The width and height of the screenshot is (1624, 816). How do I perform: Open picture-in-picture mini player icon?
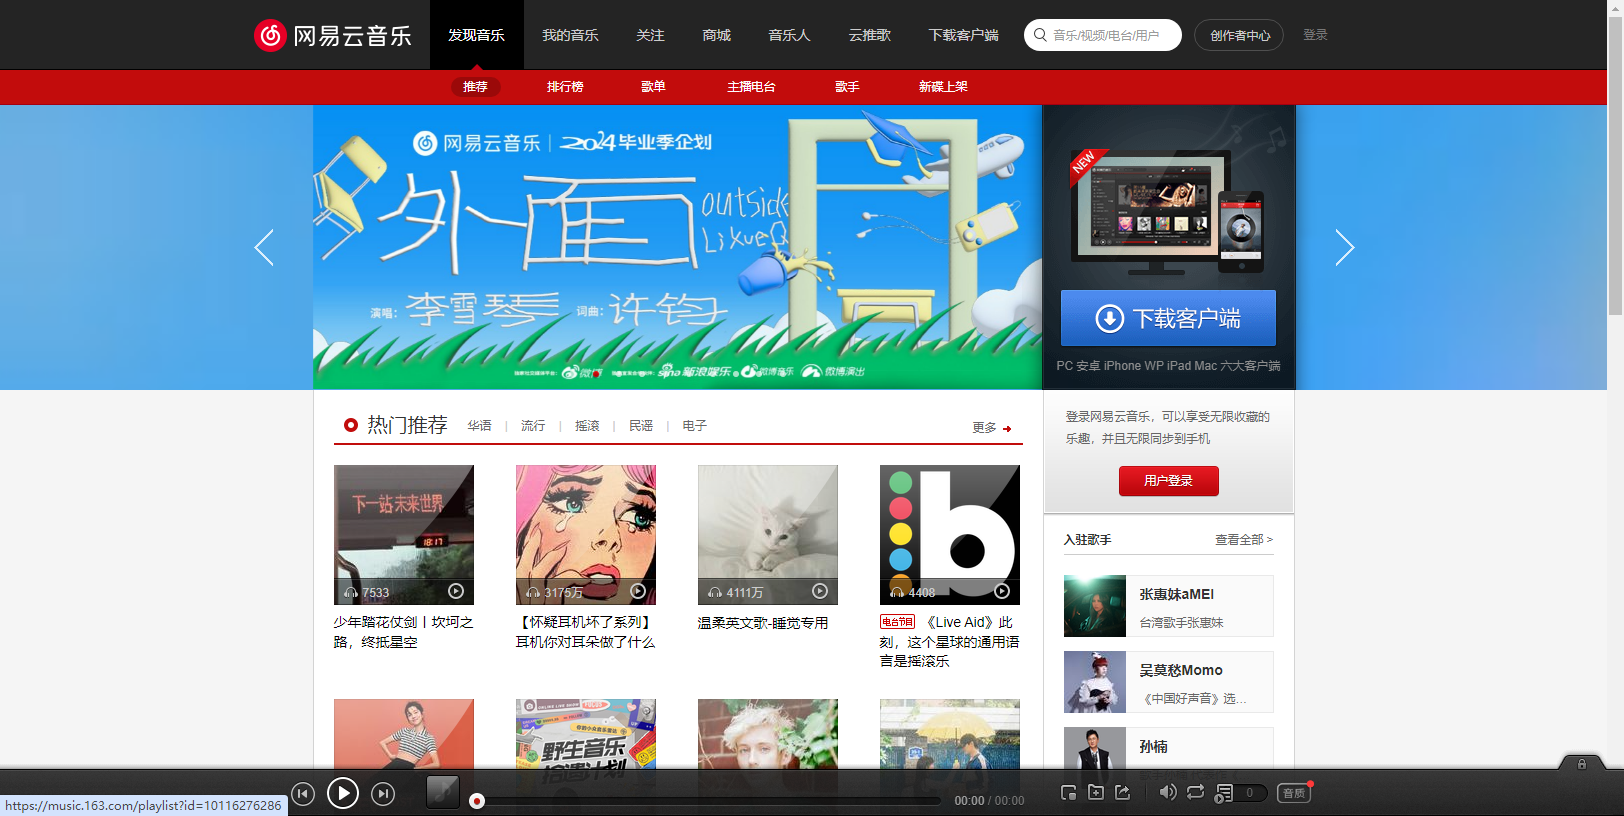(x=1068, y=793)
